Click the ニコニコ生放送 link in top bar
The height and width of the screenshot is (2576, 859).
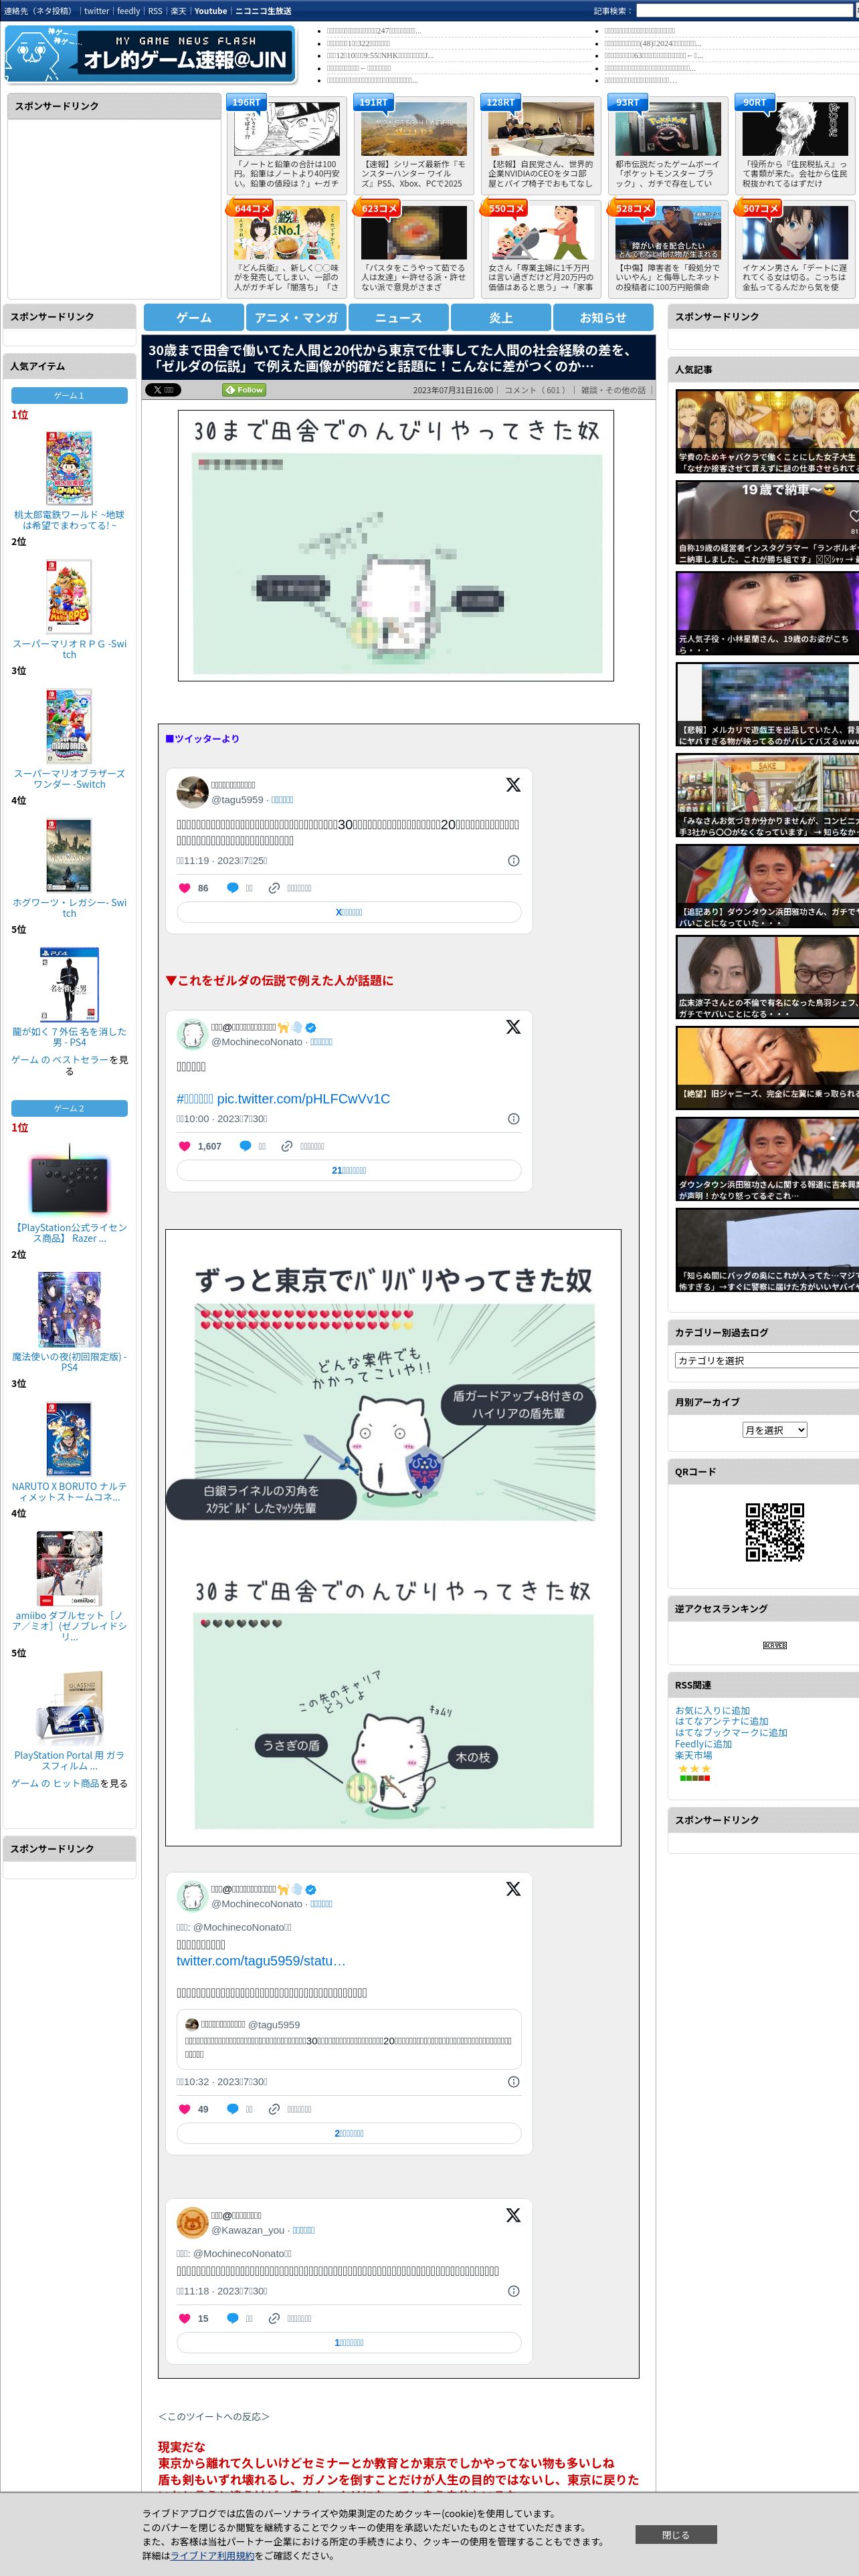(263, 11)
